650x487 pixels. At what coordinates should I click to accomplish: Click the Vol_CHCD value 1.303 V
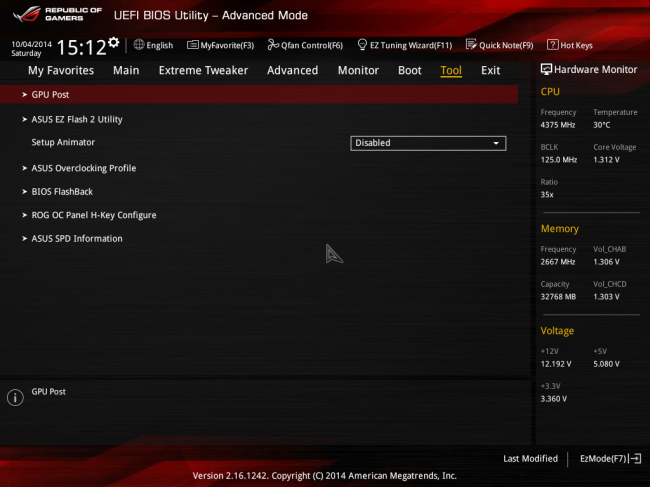coord(606,297)
